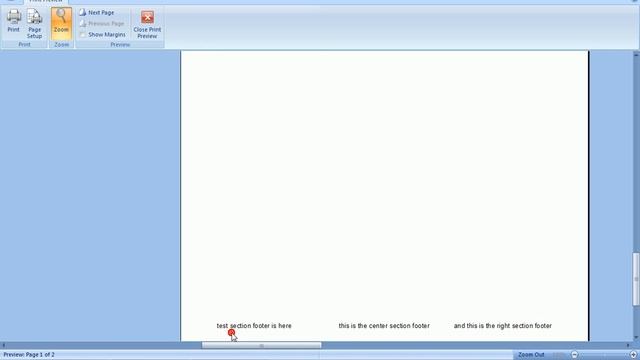Click zoom out minus button in status bar

click(x=575, y=355)
